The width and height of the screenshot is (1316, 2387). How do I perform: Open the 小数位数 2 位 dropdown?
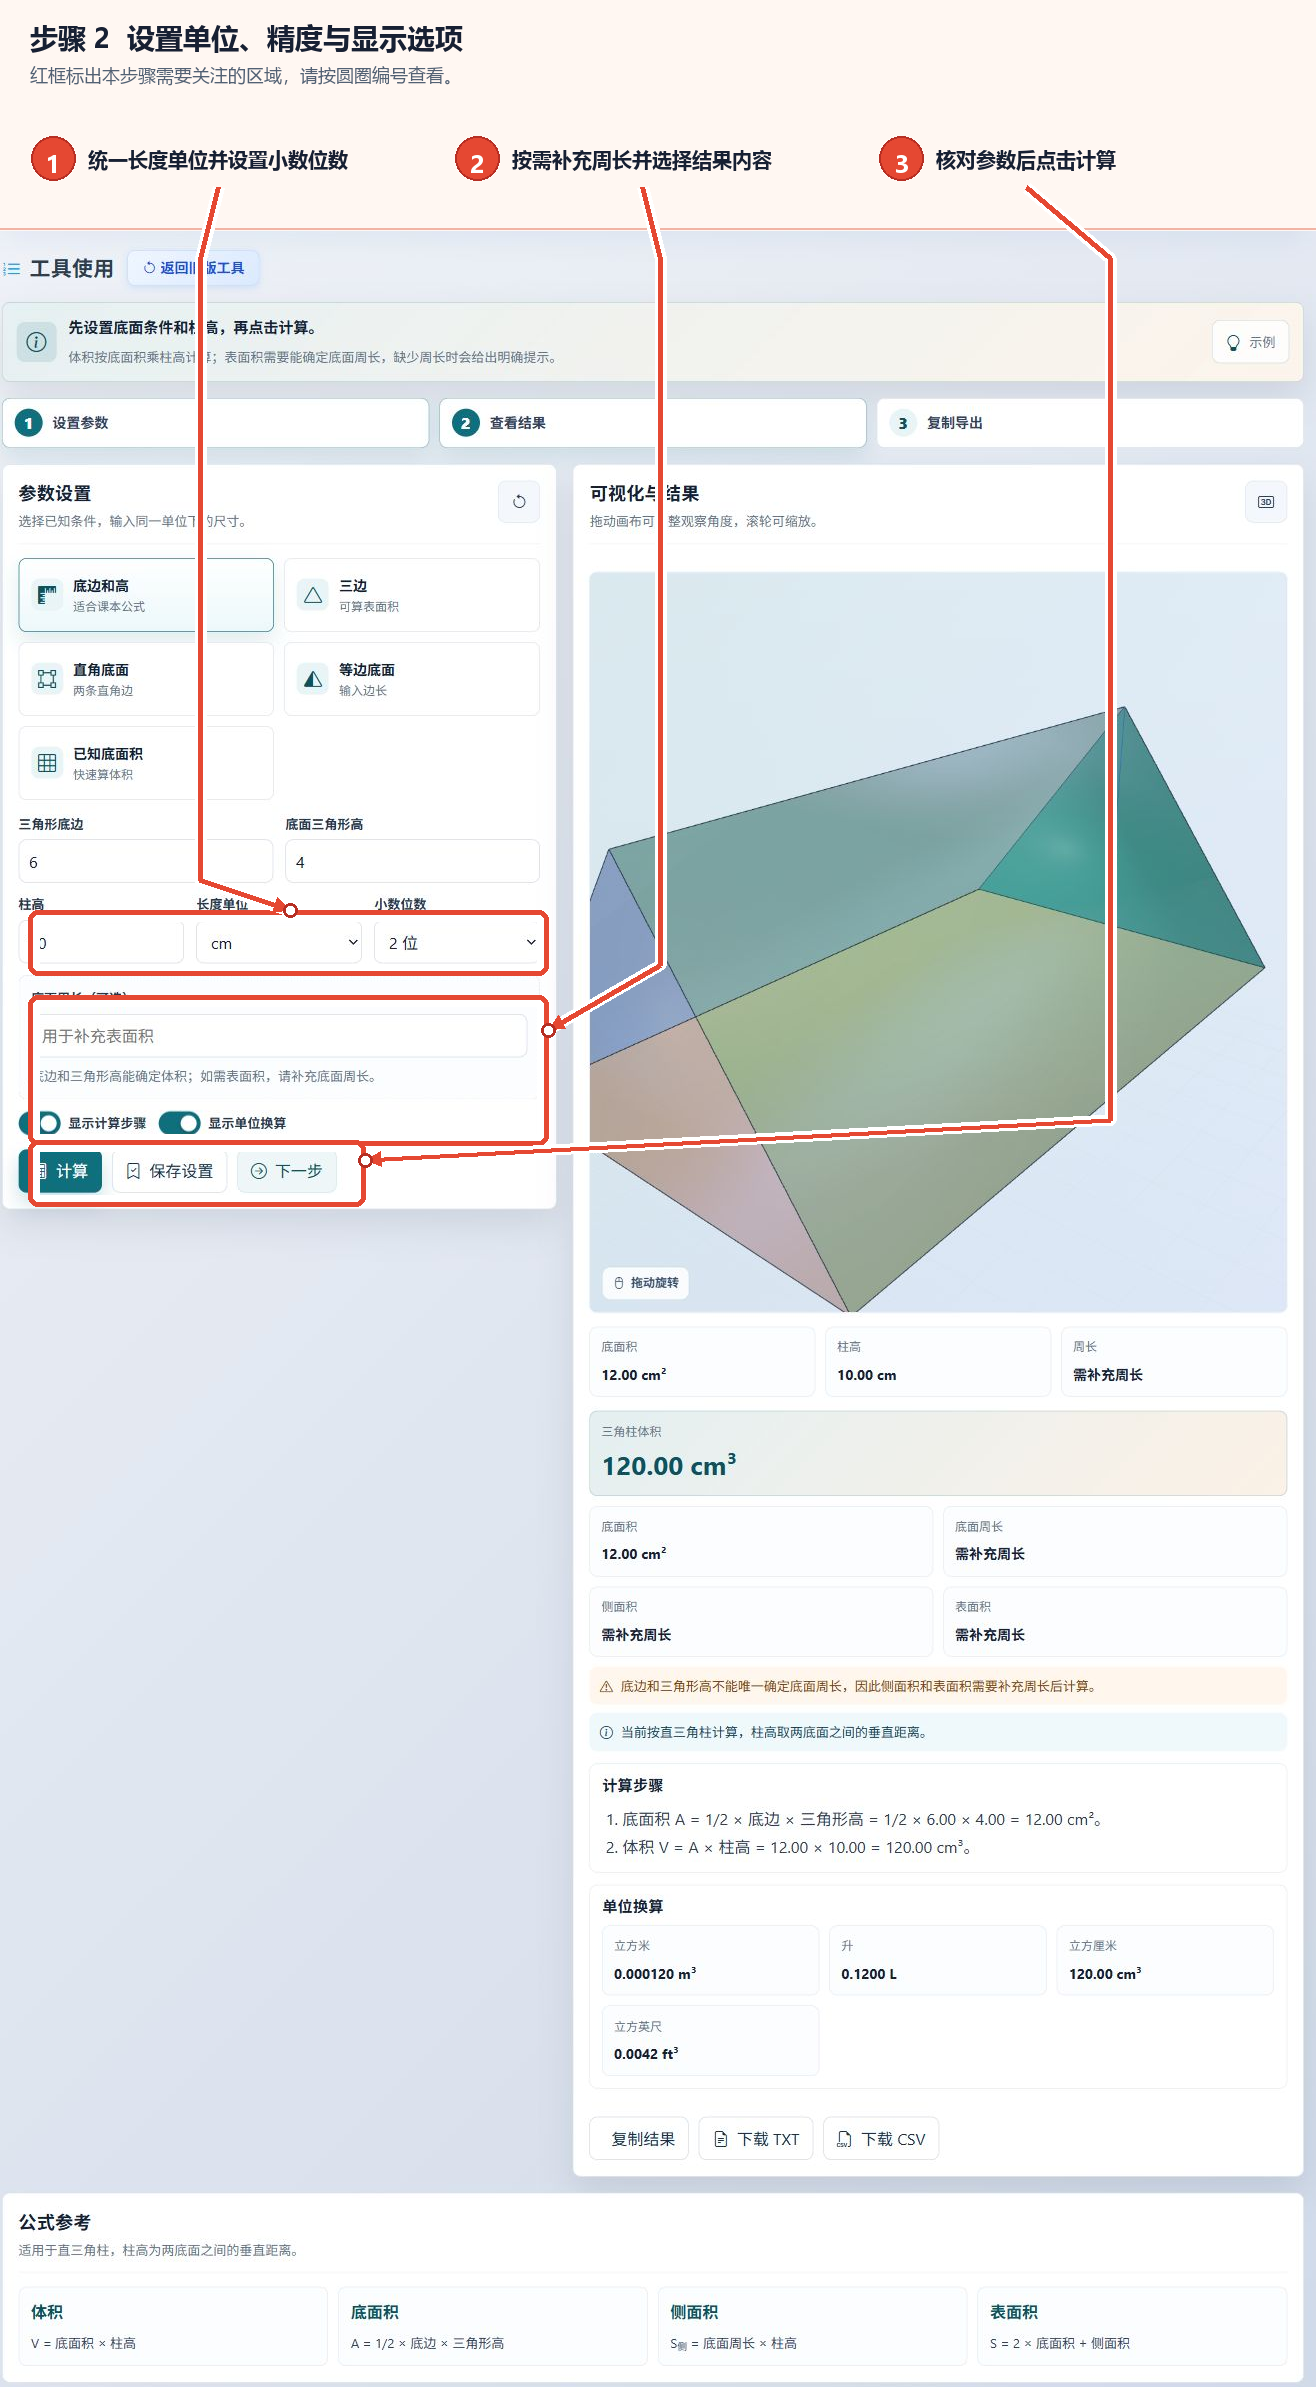coord(458,943)
